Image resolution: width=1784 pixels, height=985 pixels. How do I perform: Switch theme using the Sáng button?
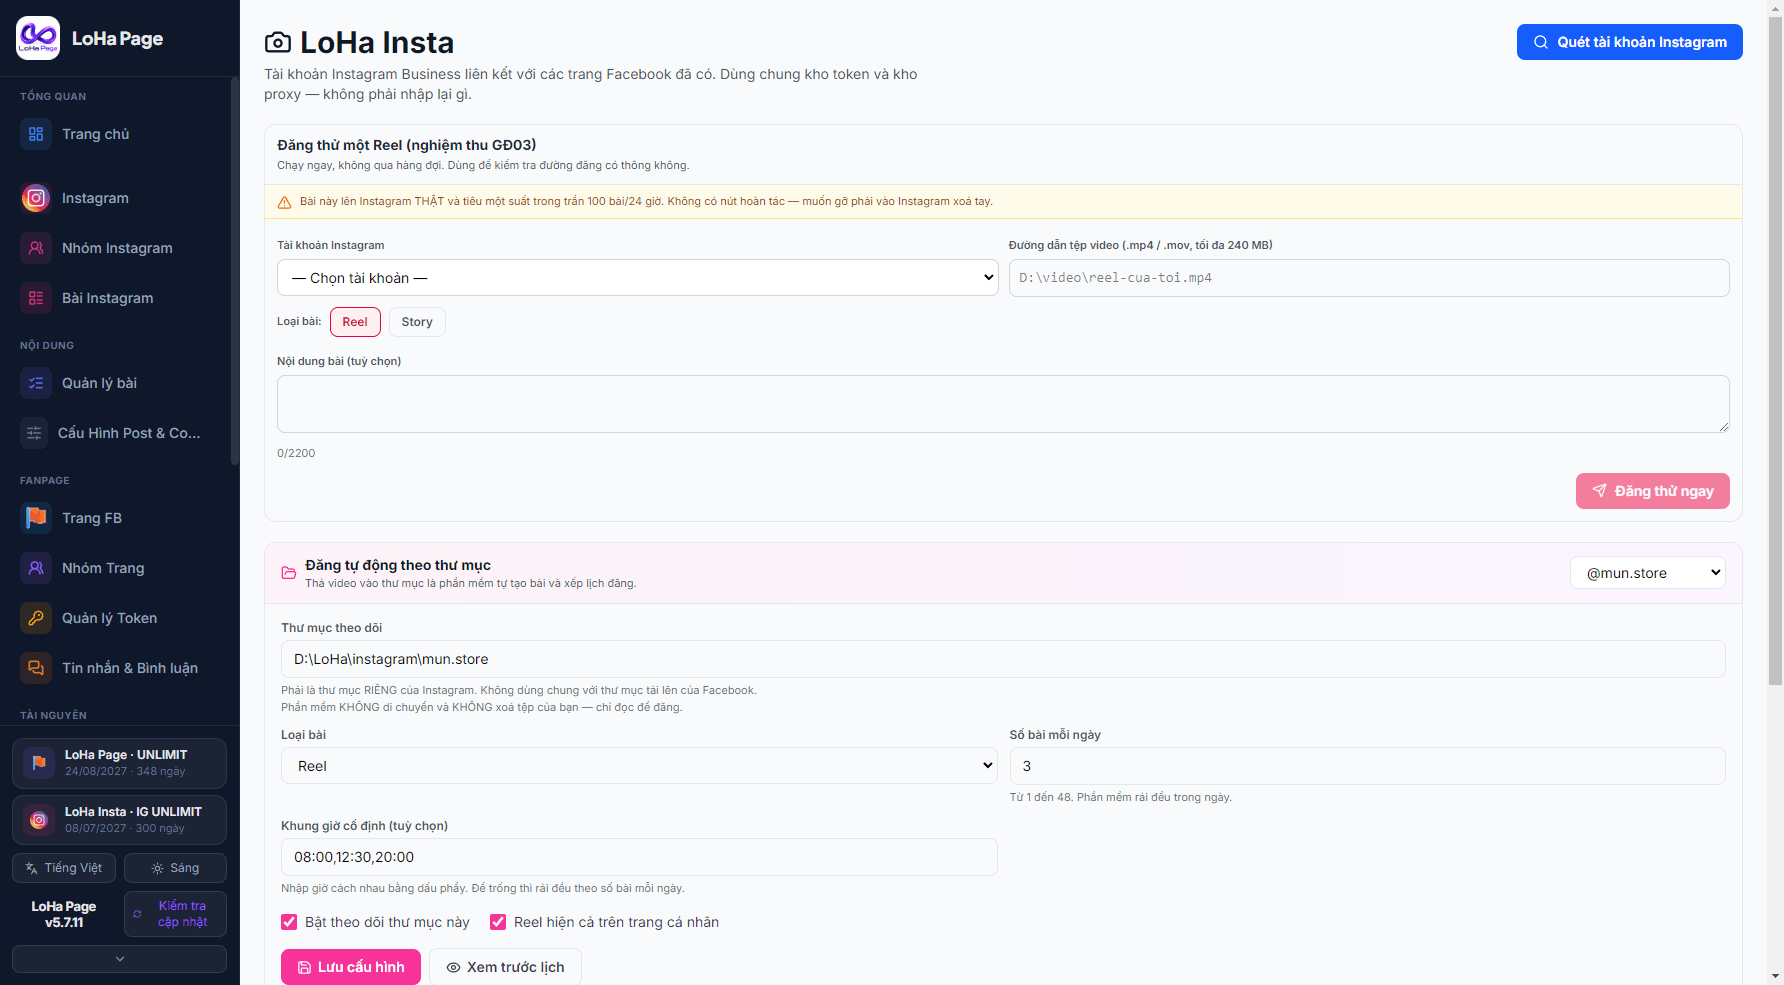(175, 868)
